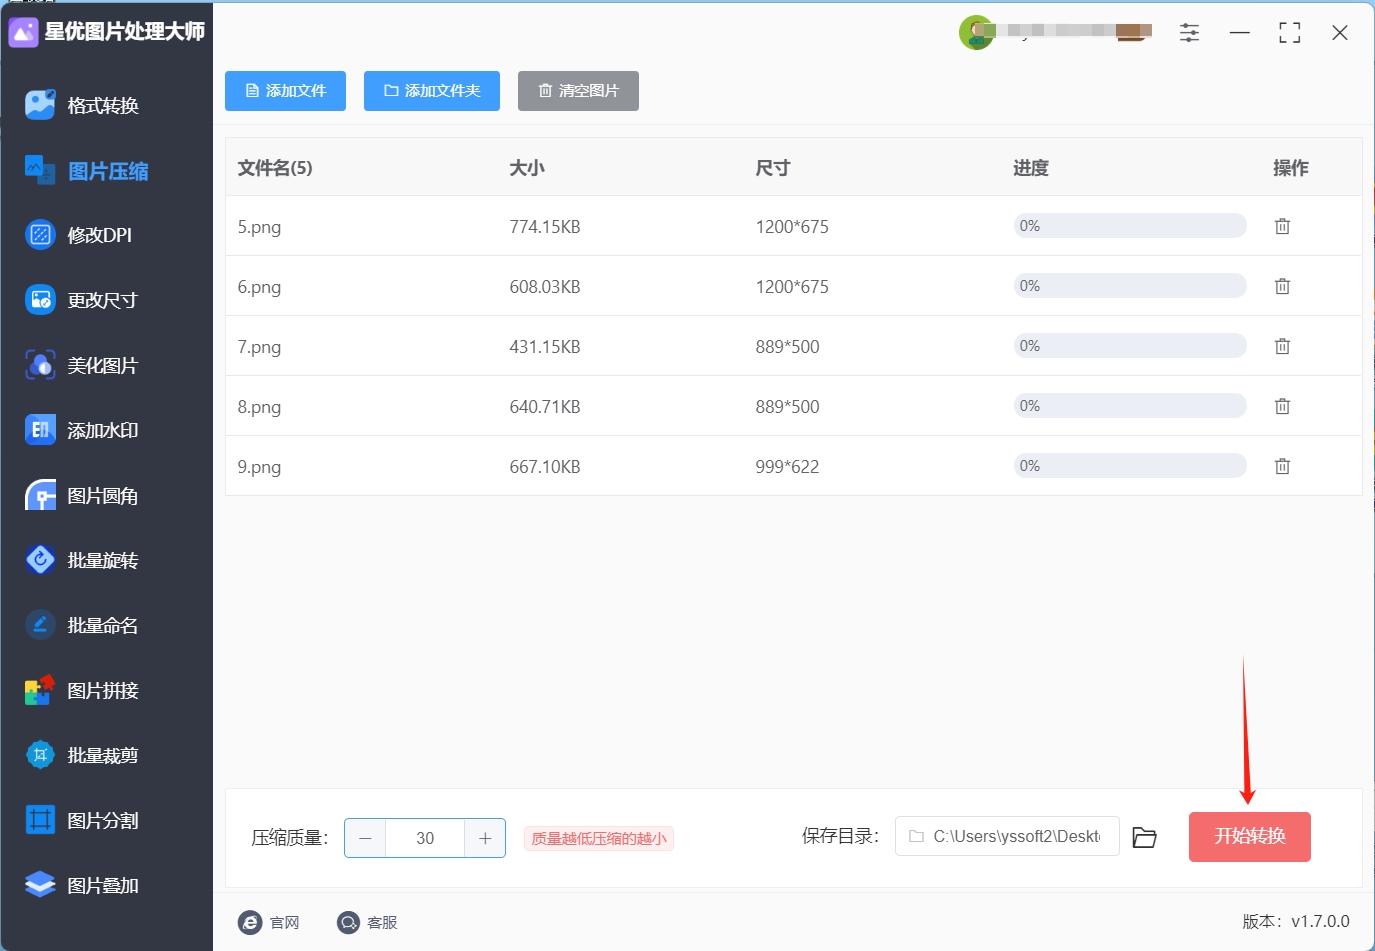Open the 图片分割 image split icon

pos(40,820)
